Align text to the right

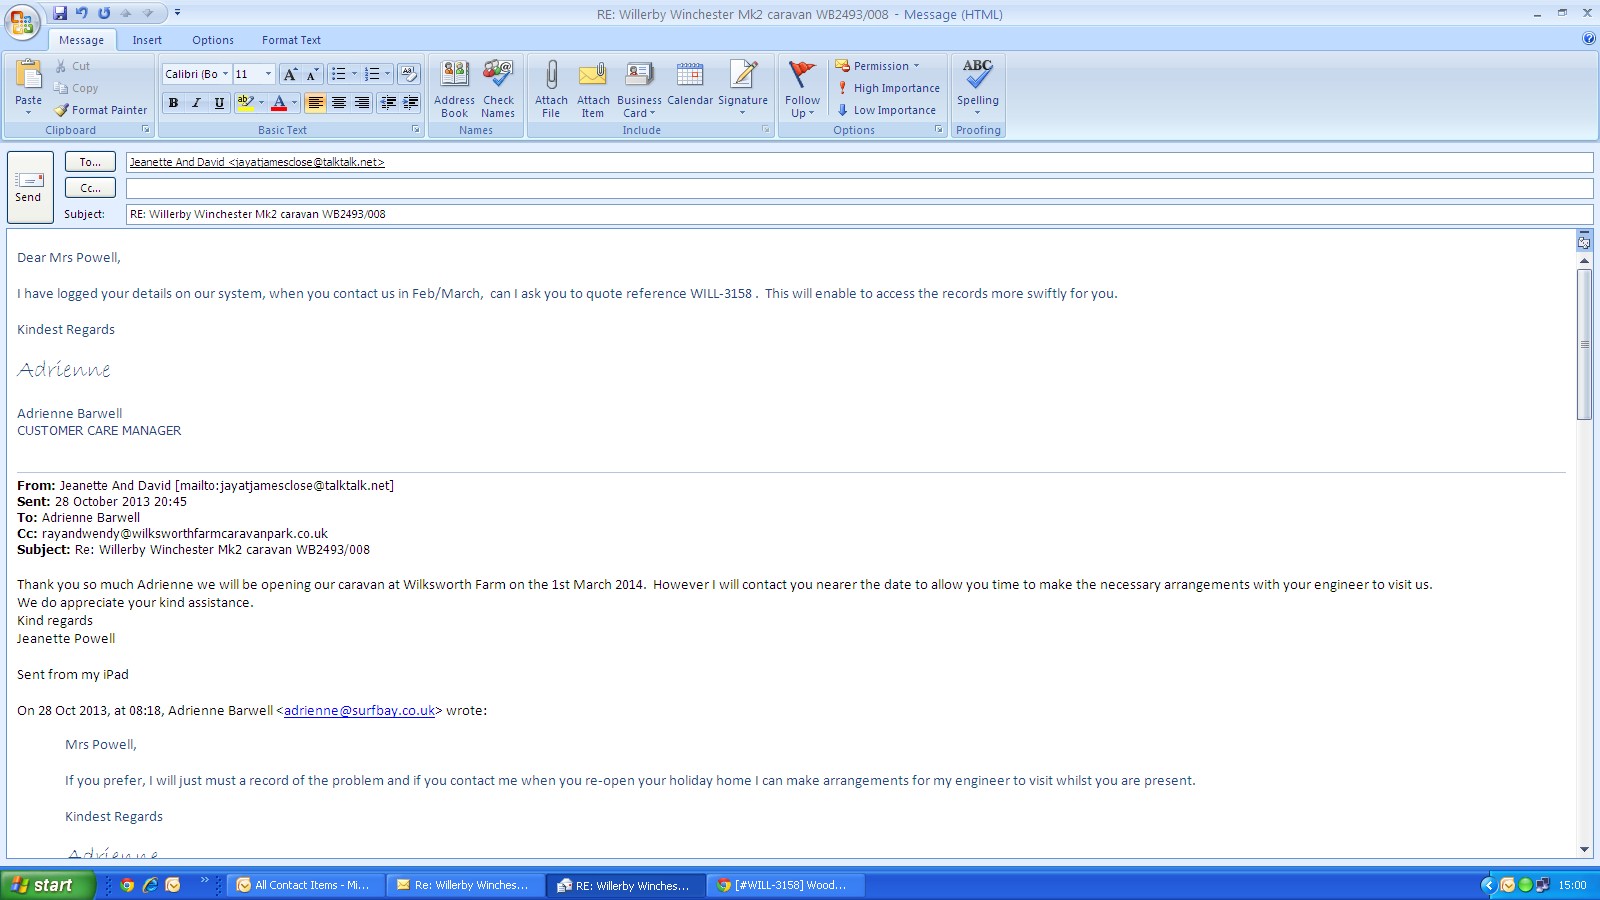[x=362, y=103]
